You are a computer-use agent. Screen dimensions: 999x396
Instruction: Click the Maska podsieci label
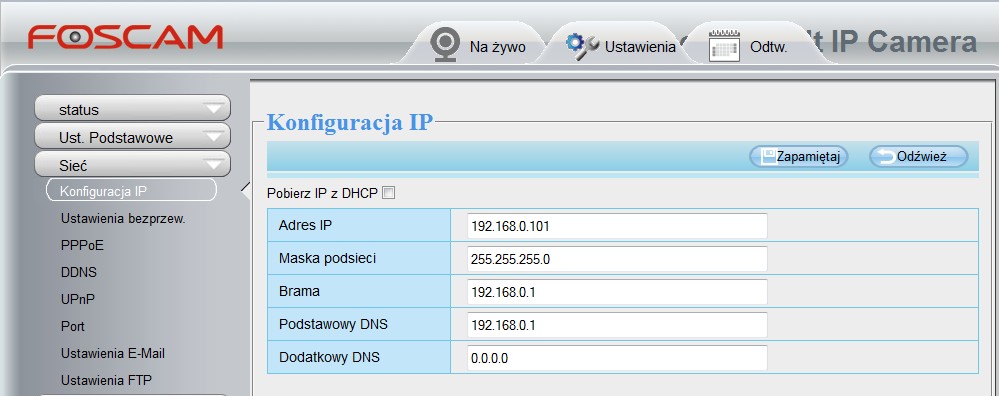pyautogui.click(x=327, y=258)
